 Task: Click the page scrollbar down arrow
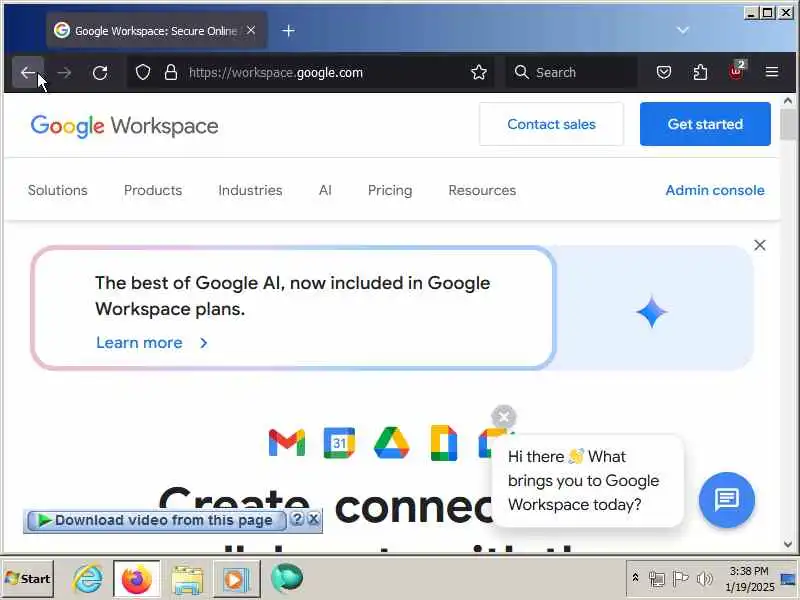click(788, 544)
